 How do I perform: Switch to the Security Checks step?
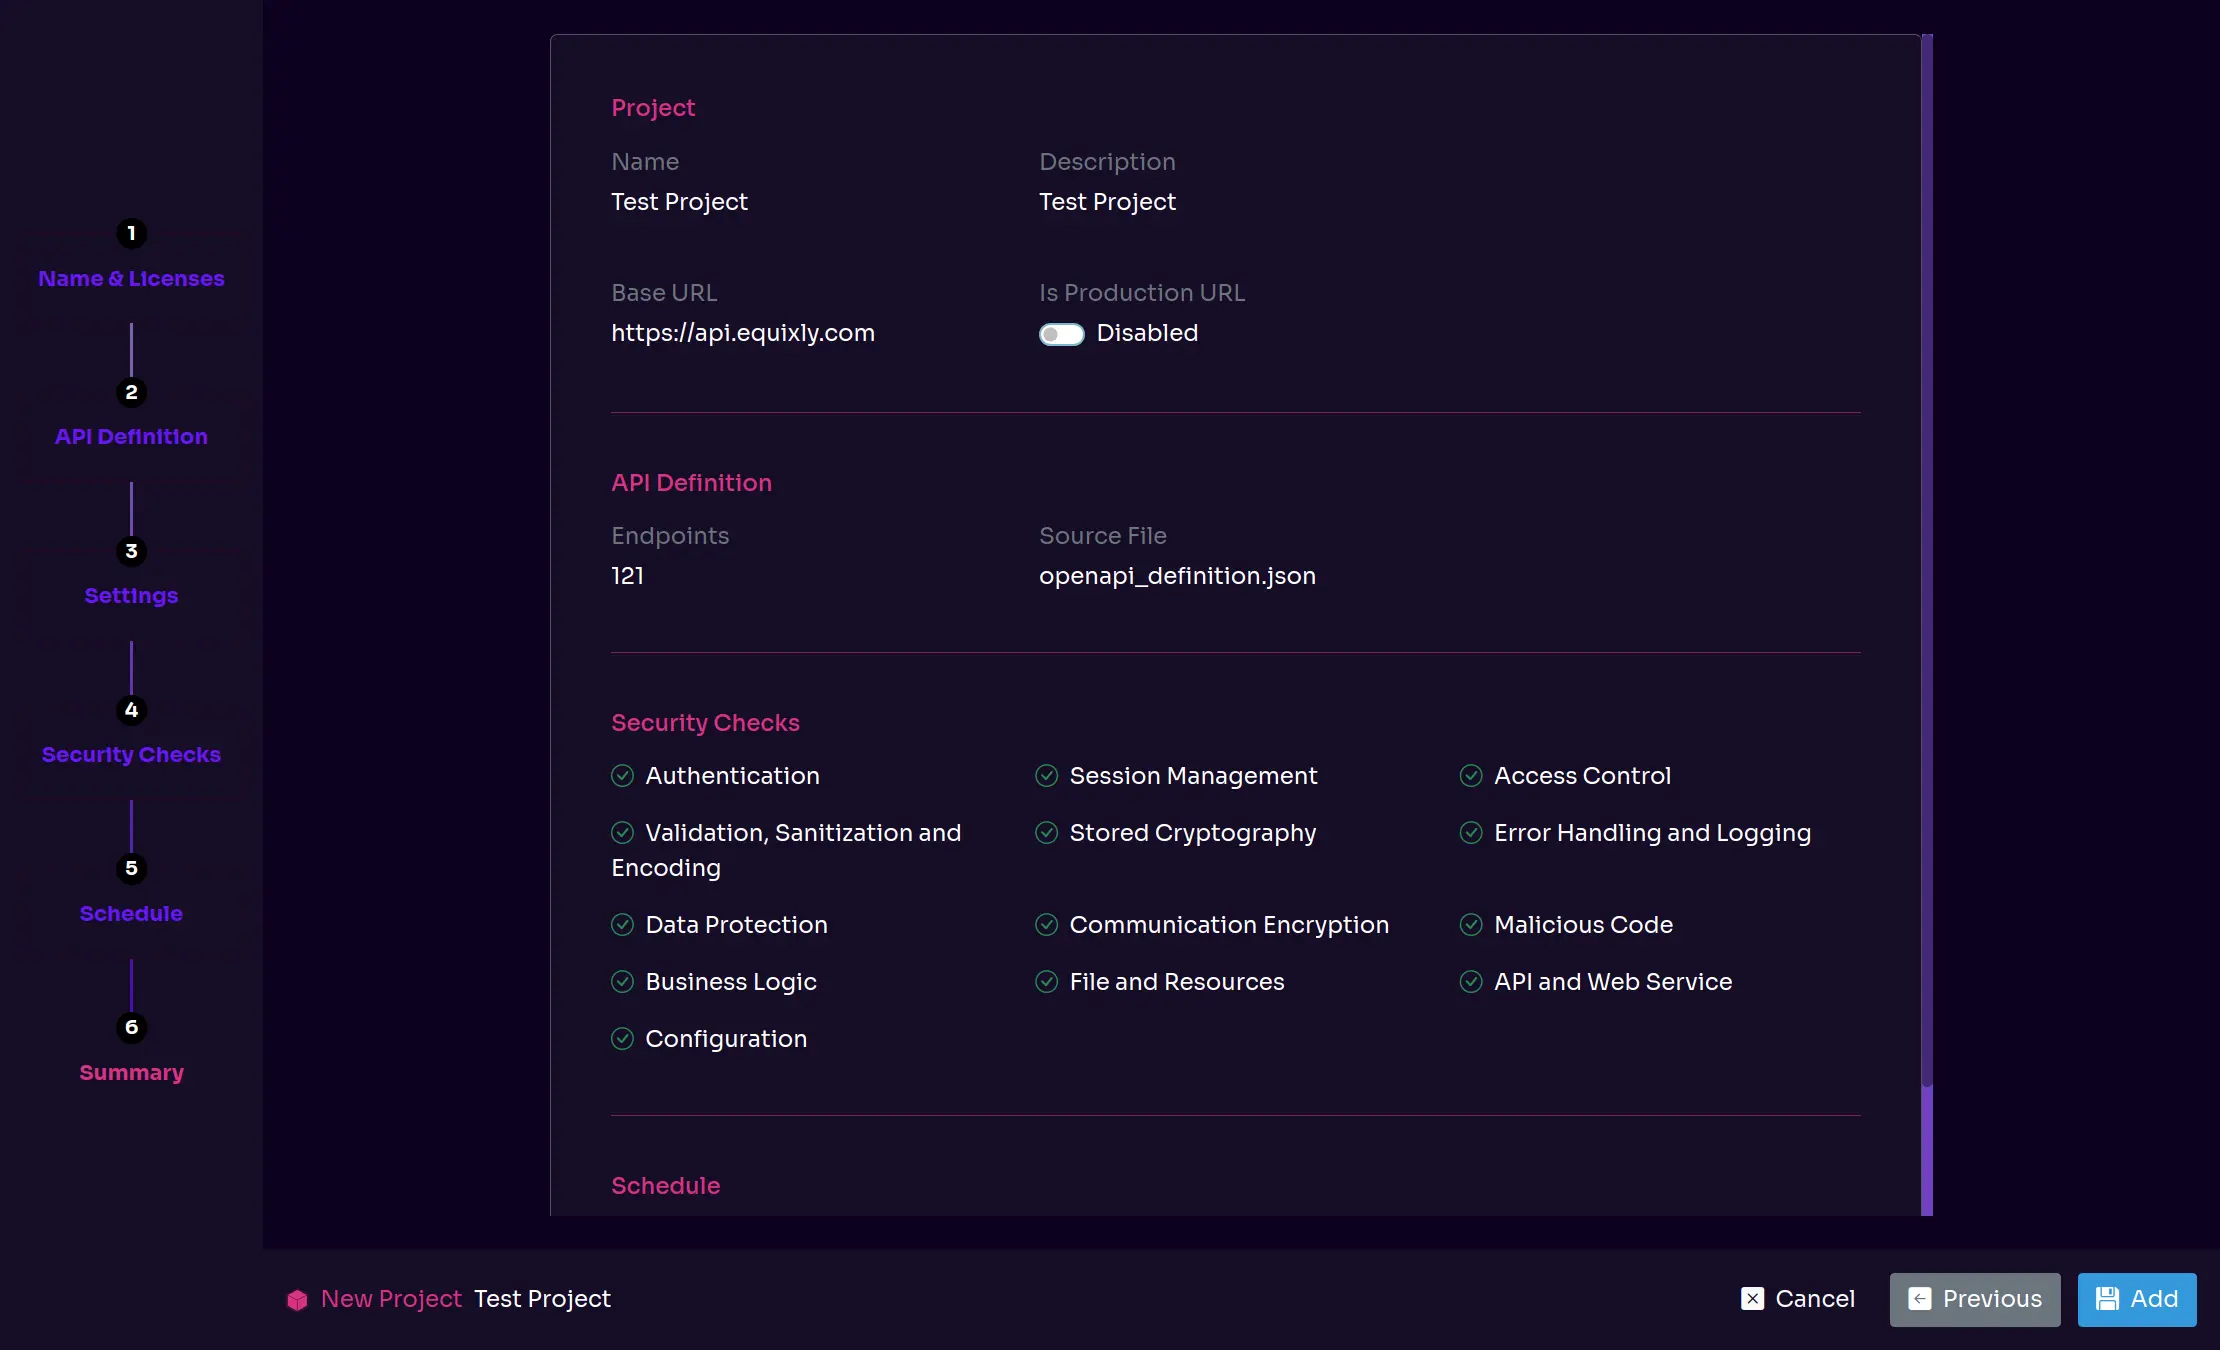point(131,755)
